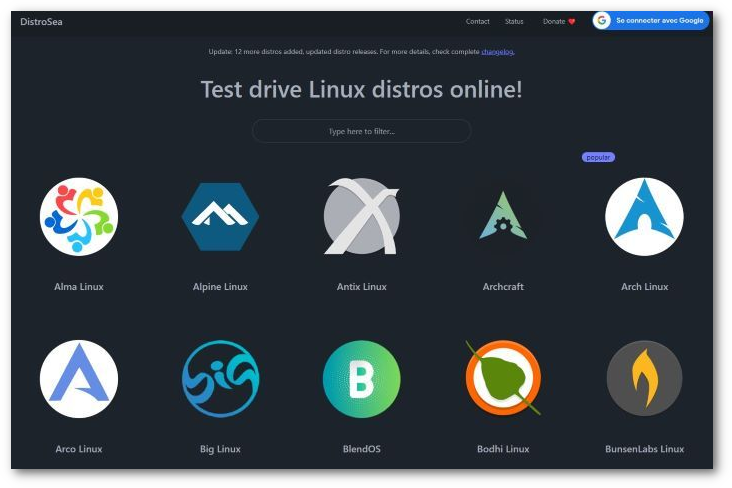Focus the 'Type here to filter...' field

coord(361,131)
